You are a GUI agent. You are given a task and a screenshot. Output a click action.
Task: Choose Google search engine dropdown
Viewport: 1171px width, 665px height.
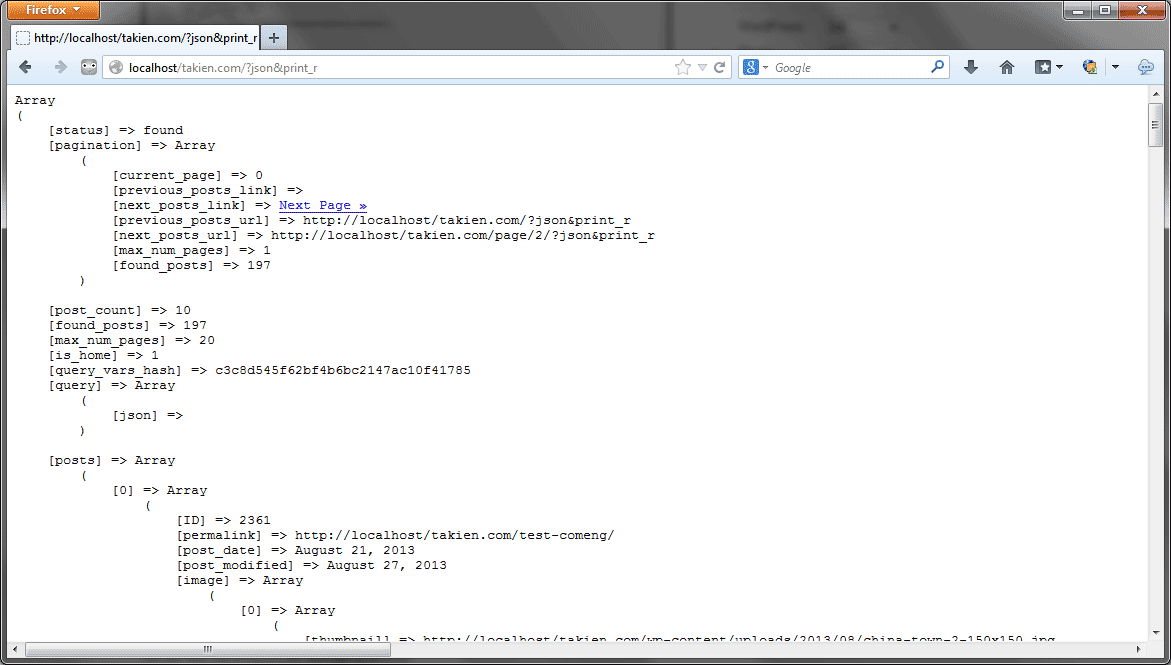pyautogui.click(x=756, y=67)
